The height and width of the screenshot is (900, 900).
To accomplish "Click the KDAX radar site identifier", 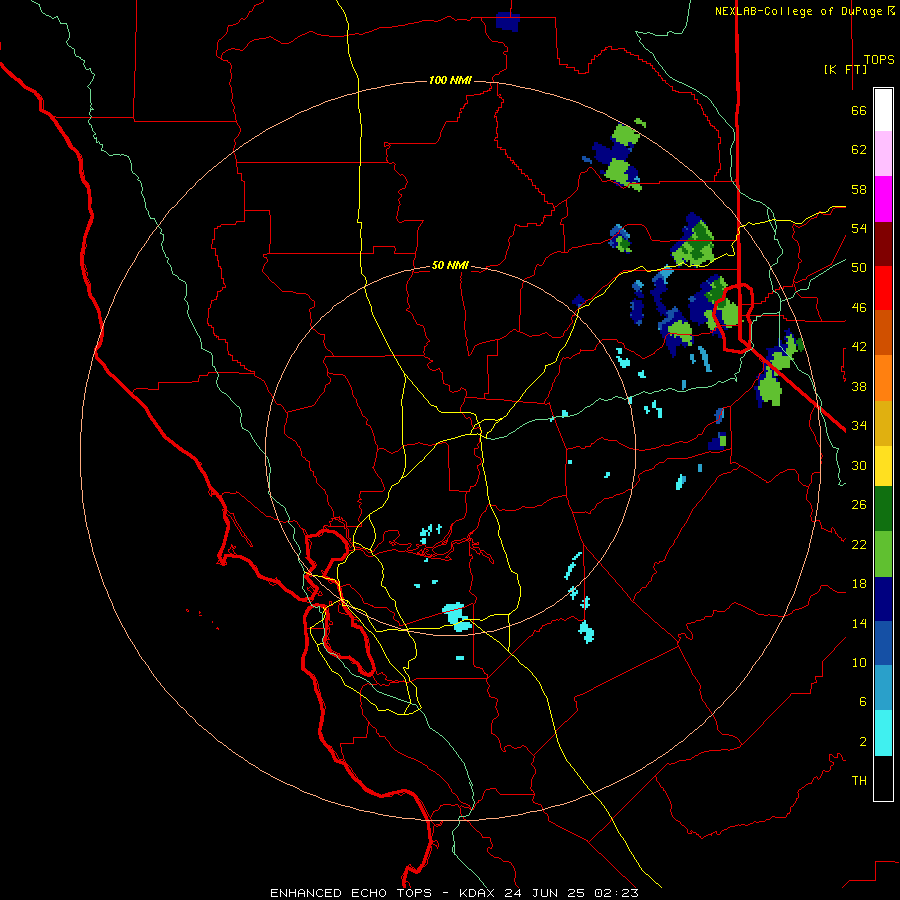I will 478,893.
